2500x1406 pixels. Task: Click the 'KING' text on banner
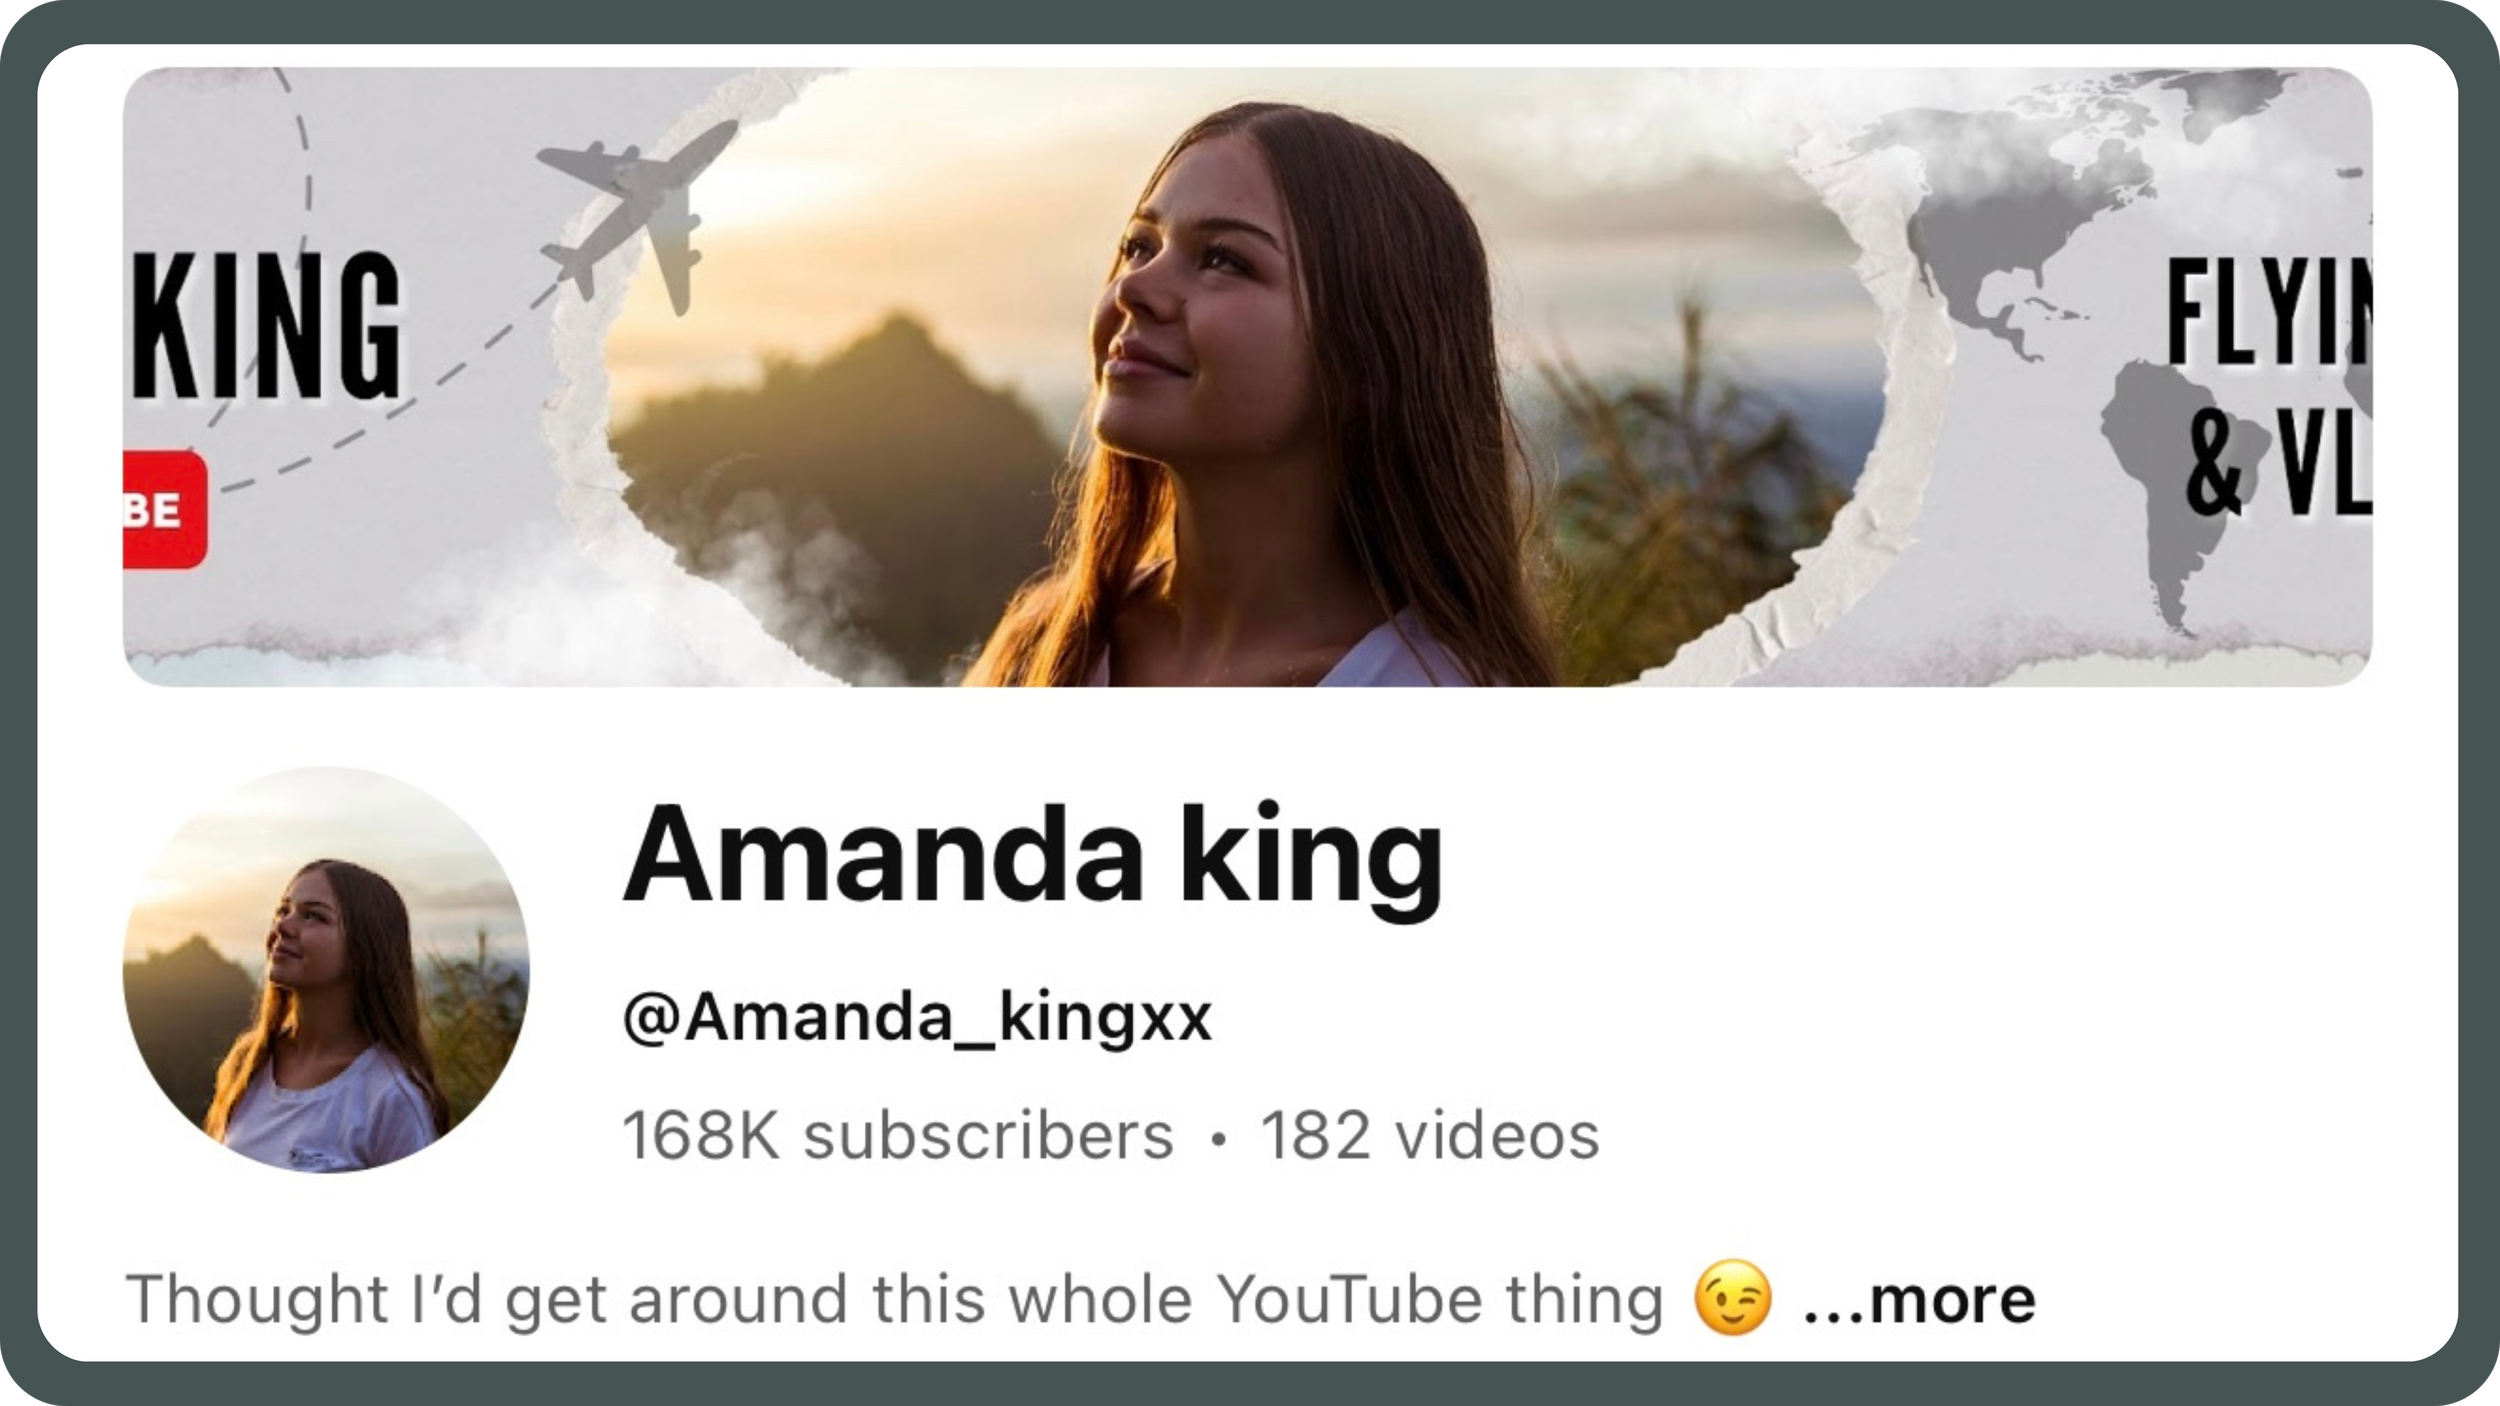point(267,326)
